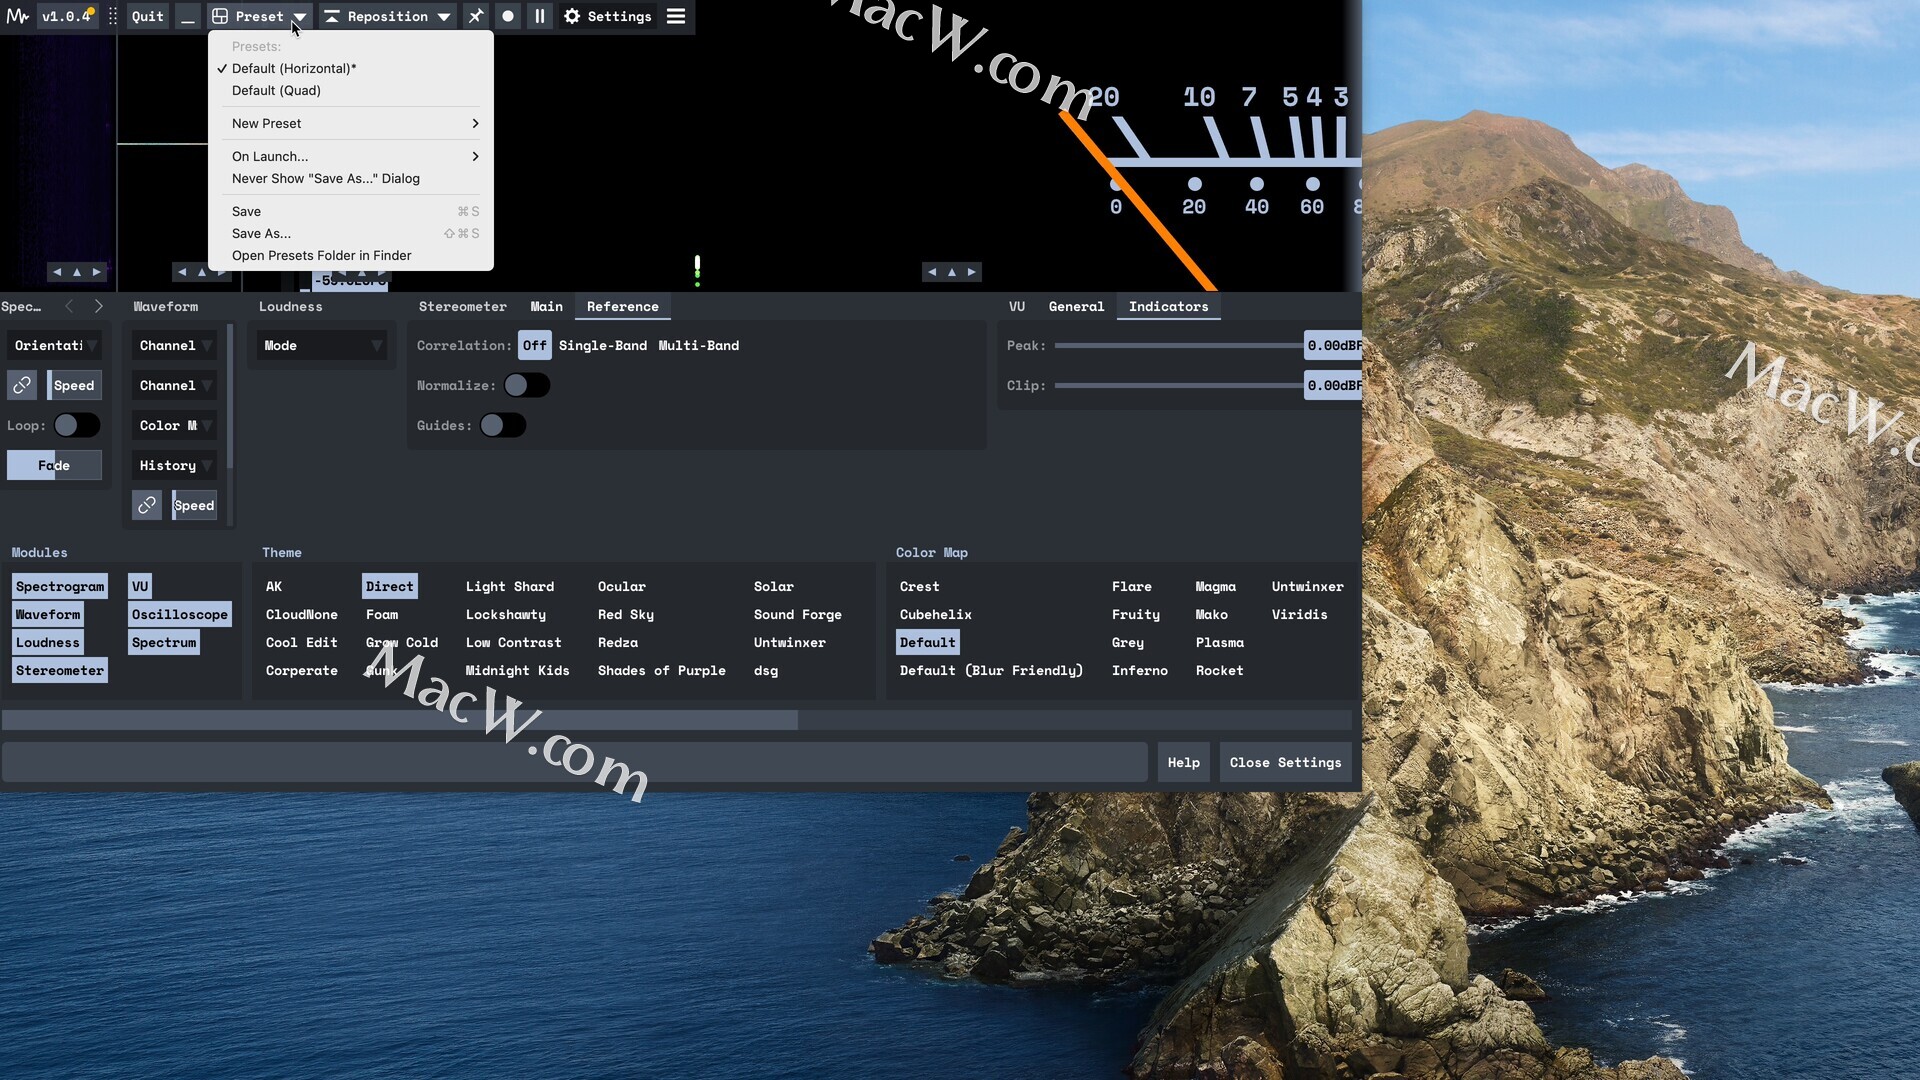This screenshot has width=1920, height=1080.
Task: Click the Settings gear icon
Action: [x=572, y=16]
